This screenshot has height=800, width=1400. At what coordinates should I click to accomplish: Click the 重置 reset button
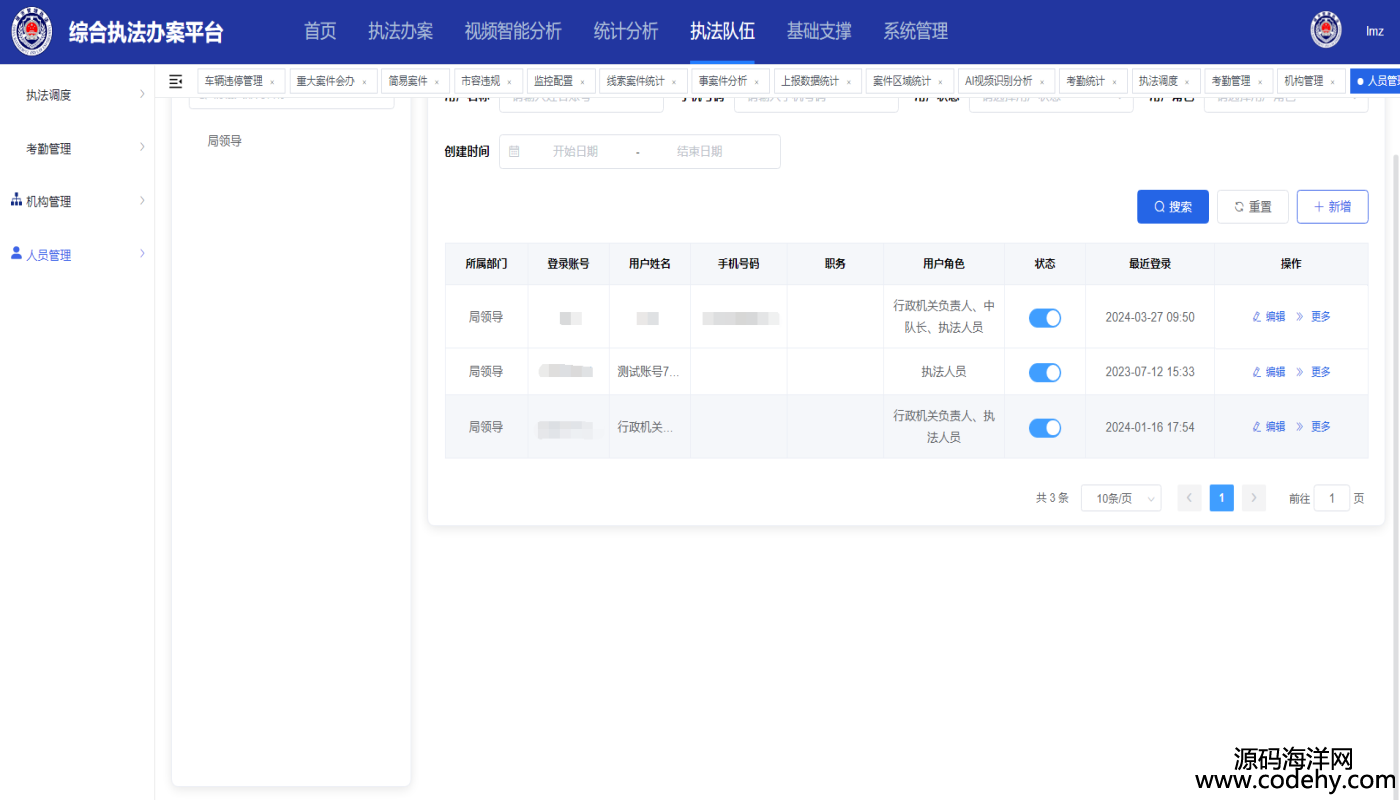tap(1253, 207)
